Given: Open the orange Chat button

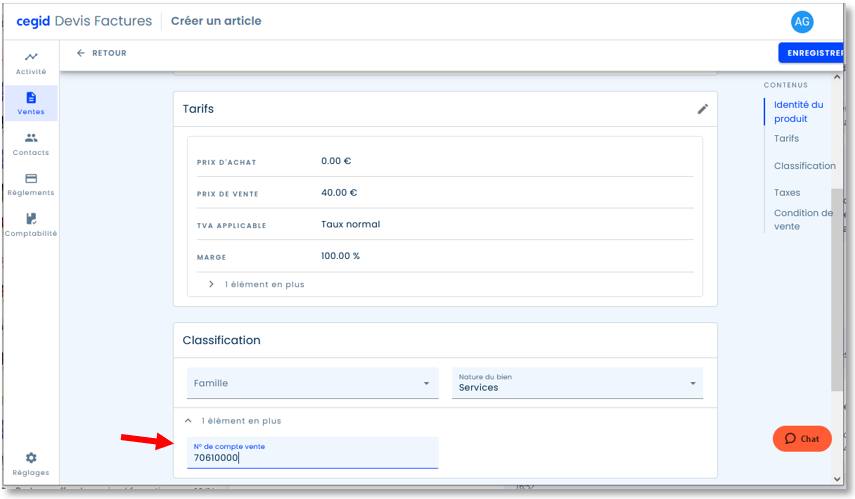Looking at the screenshot, I should click(x=802, y=438).
